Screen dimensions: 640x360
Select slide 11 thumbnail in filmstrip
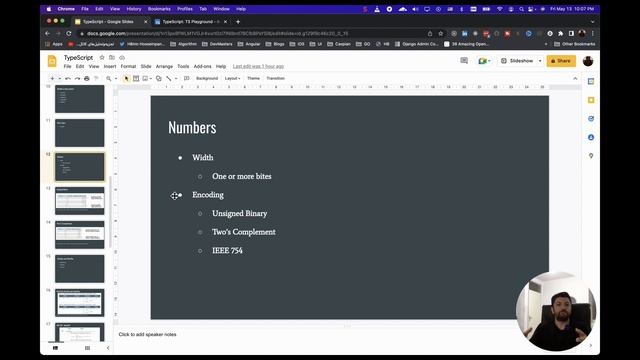(80, 133)
